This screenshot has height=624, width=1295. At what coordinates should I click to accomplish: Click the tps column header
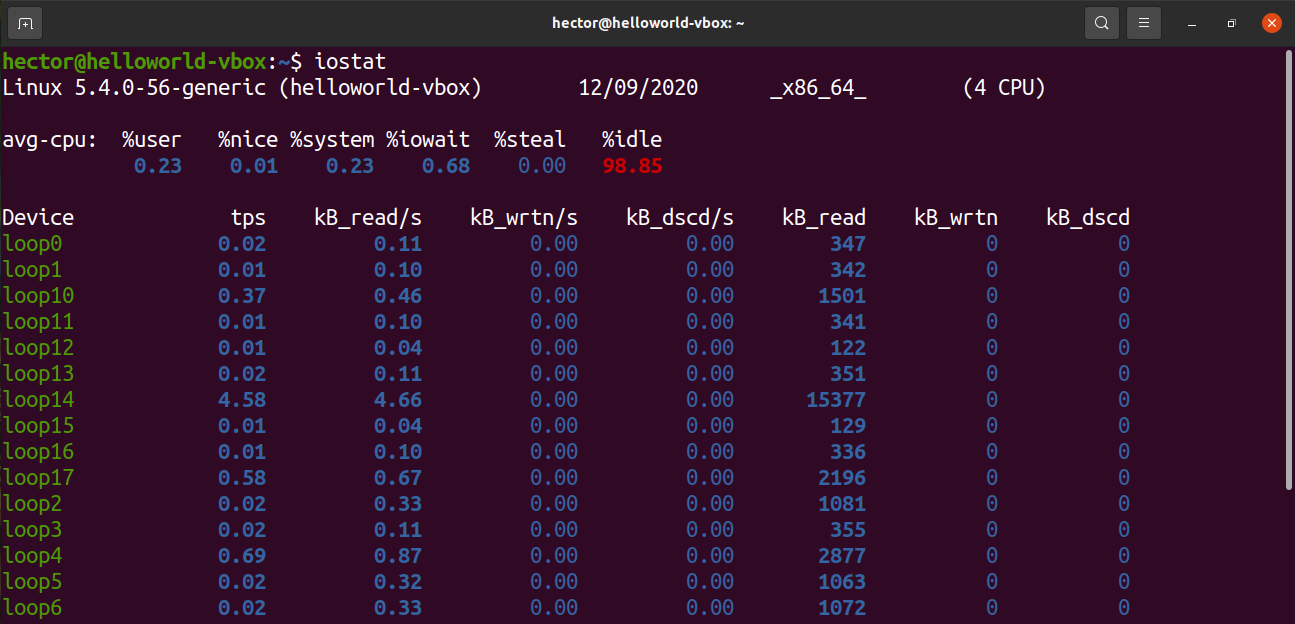tap(248, 218)
